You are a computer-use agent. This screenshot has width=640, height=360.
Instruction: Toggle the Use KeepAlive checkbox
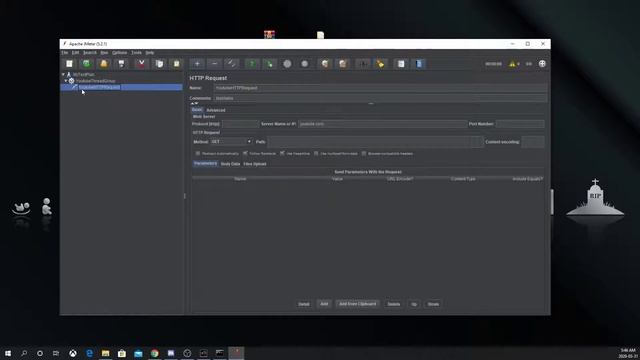(x=282, y=153)
